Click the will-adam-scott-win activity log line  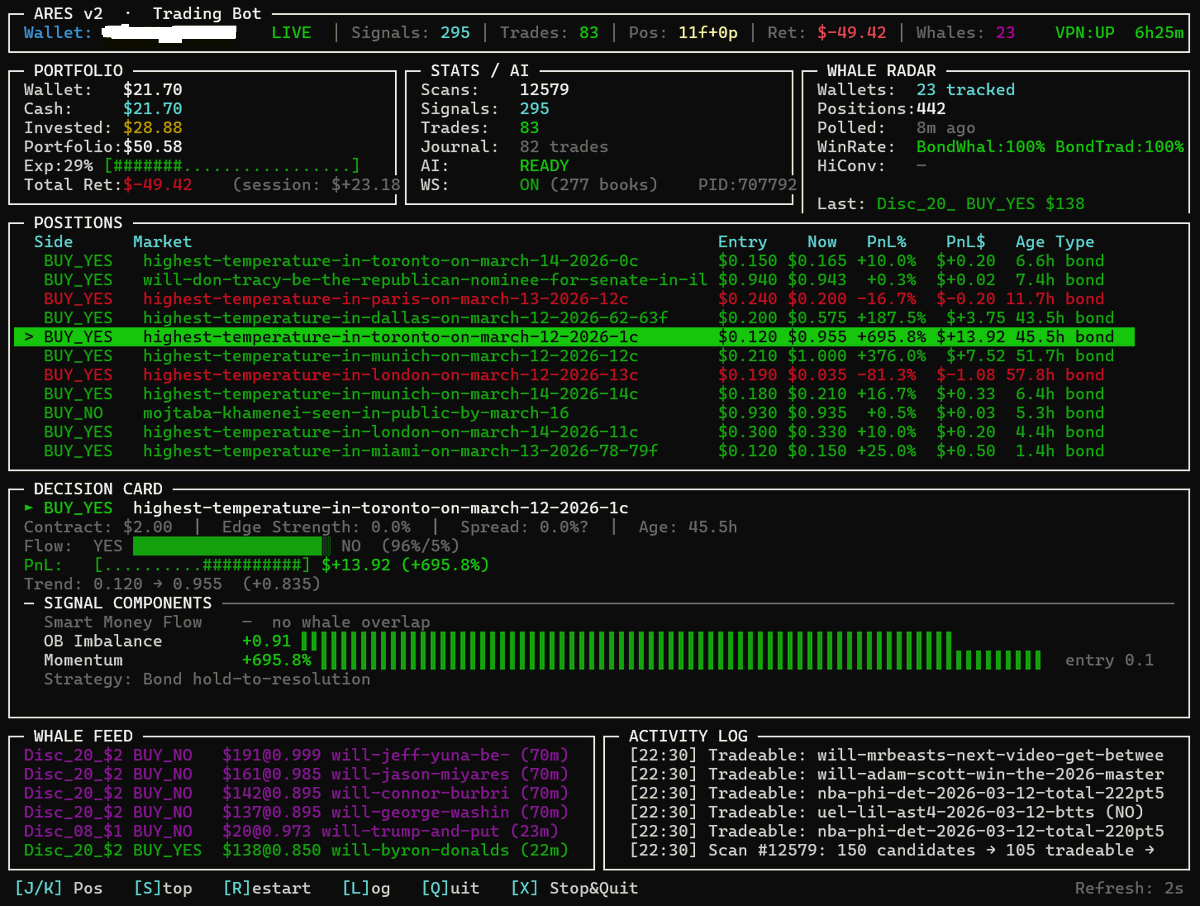[896, 774]
